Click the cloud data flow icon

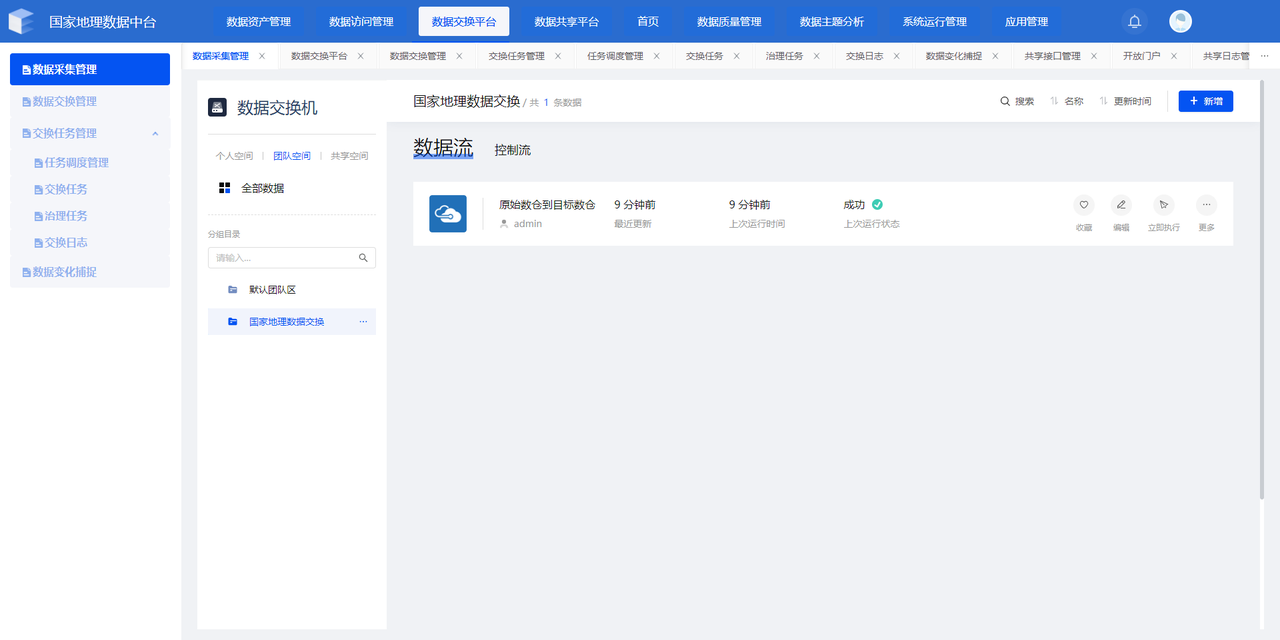click(447, 214)
